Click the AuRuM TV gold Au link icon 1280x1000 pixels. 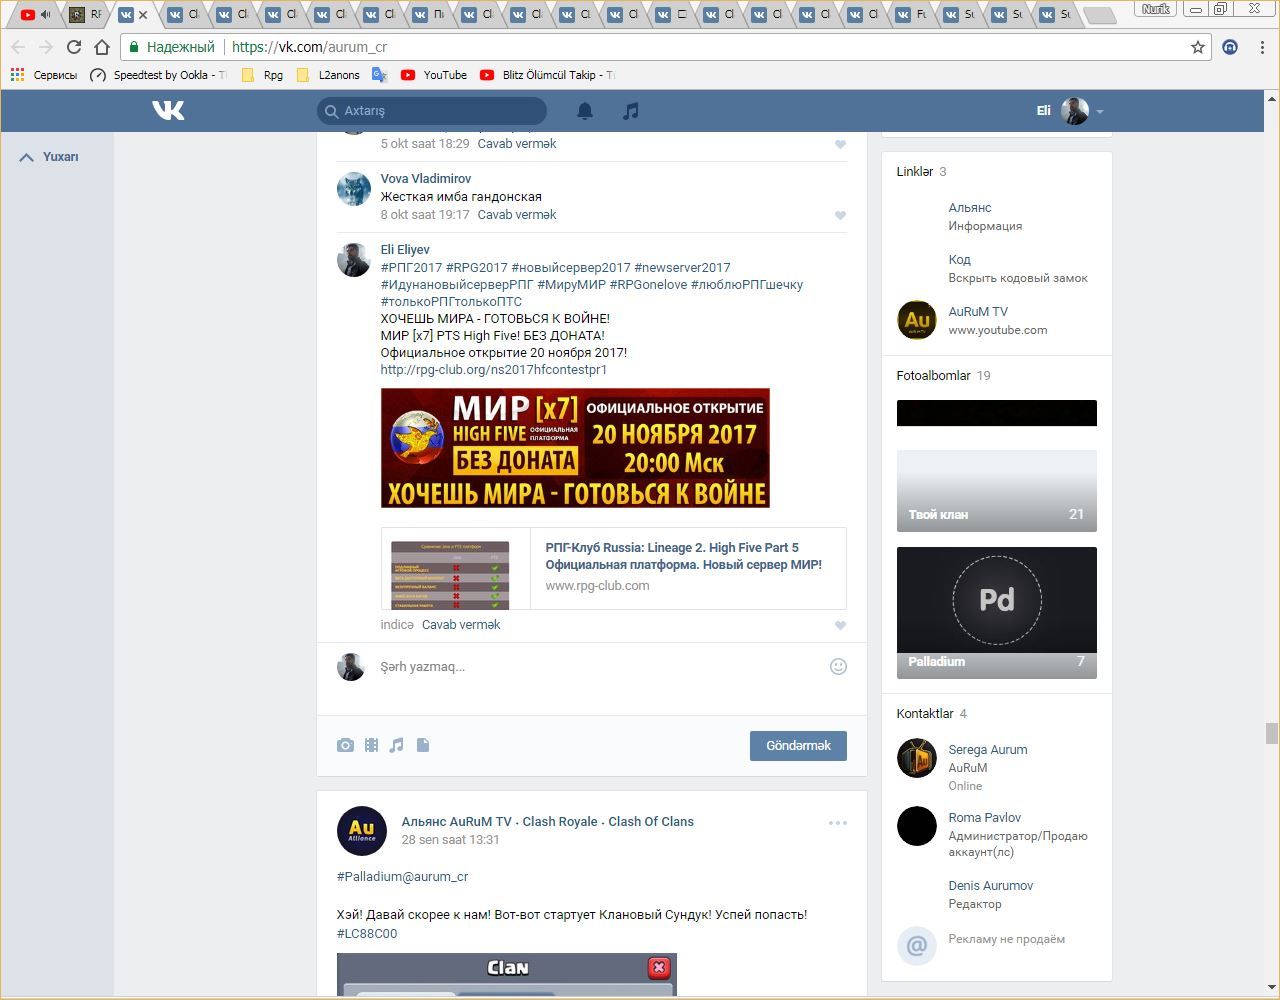pos(916,320)
